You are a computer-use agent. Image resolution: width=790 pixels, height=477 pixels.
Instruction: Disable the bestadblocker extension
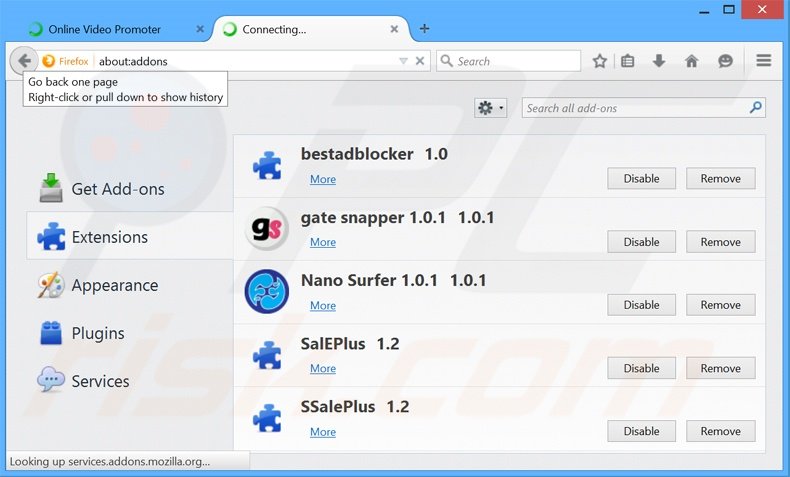click(641, 178)
